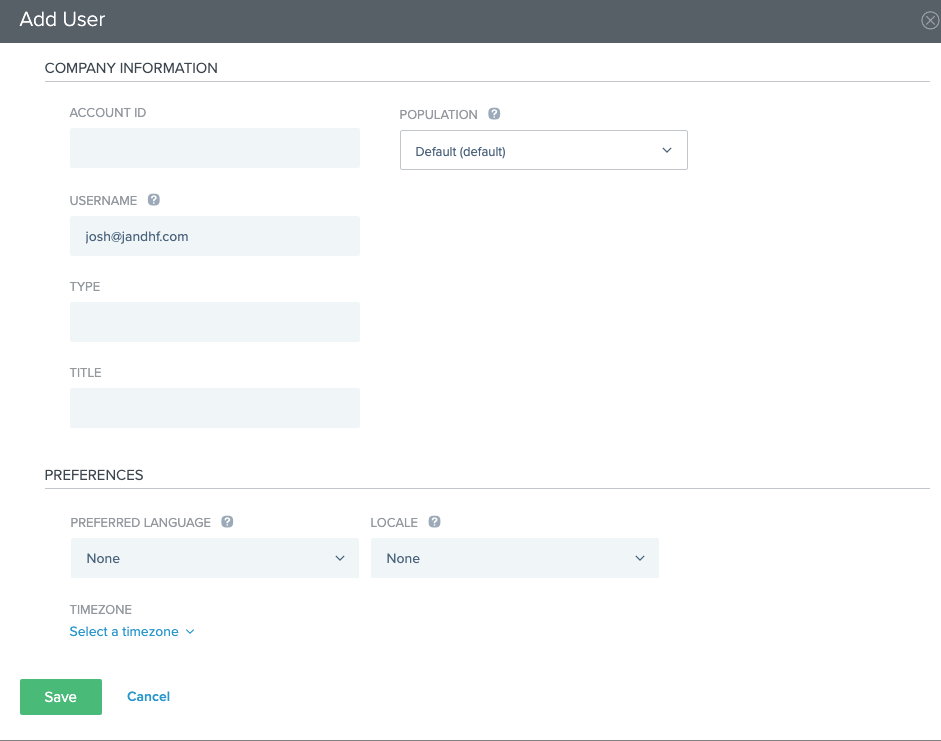Open the Population dropdown showing Default (default)
Screen dimensions: 941x741
[x=543, y=149]
